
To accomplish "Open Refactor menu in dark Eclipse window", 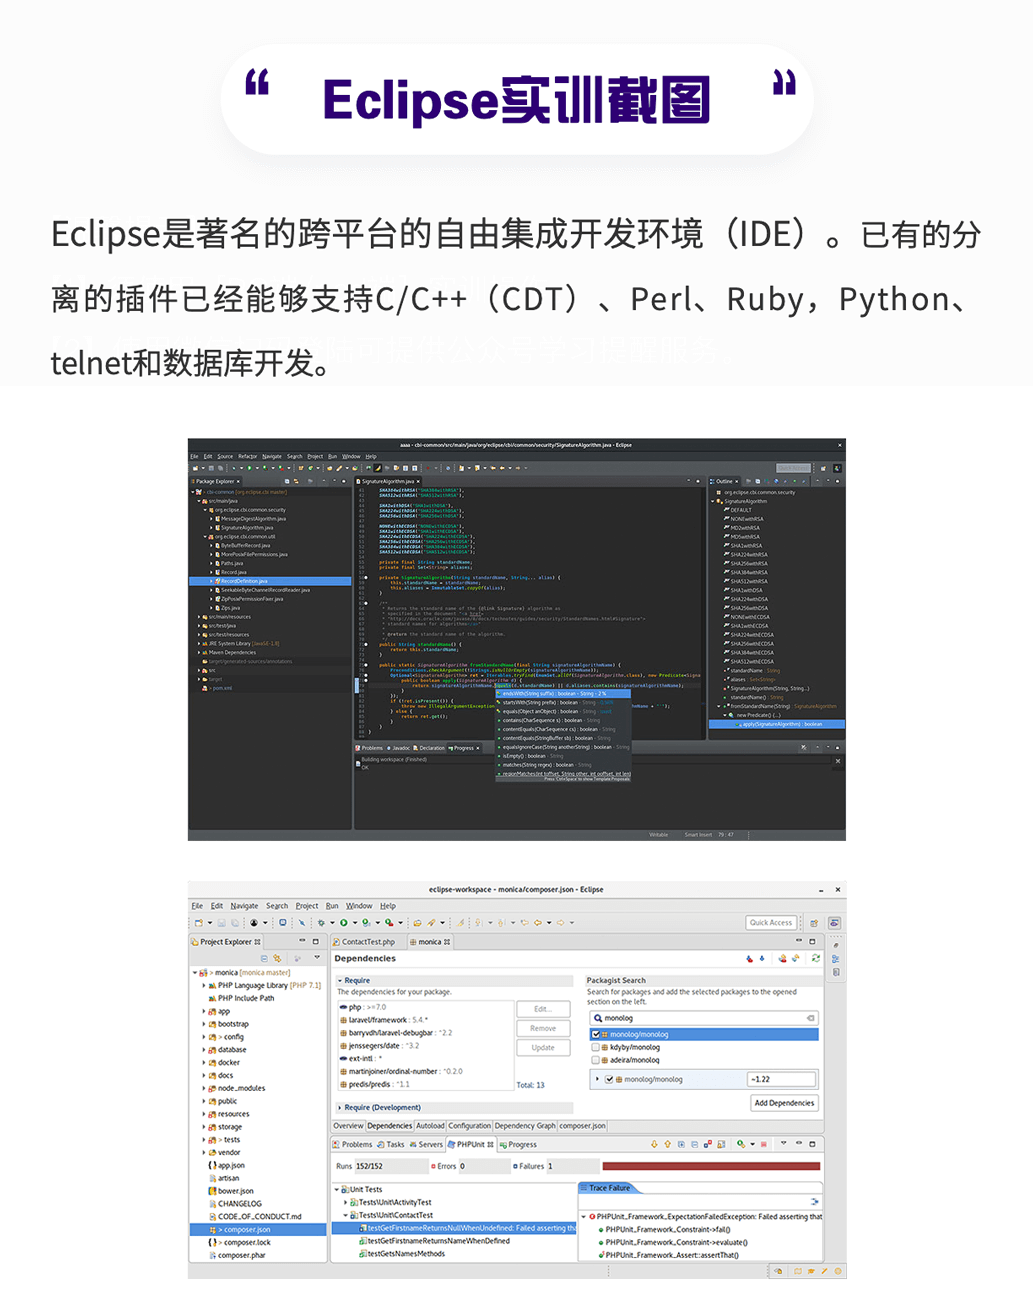I will tap(247, 456).
